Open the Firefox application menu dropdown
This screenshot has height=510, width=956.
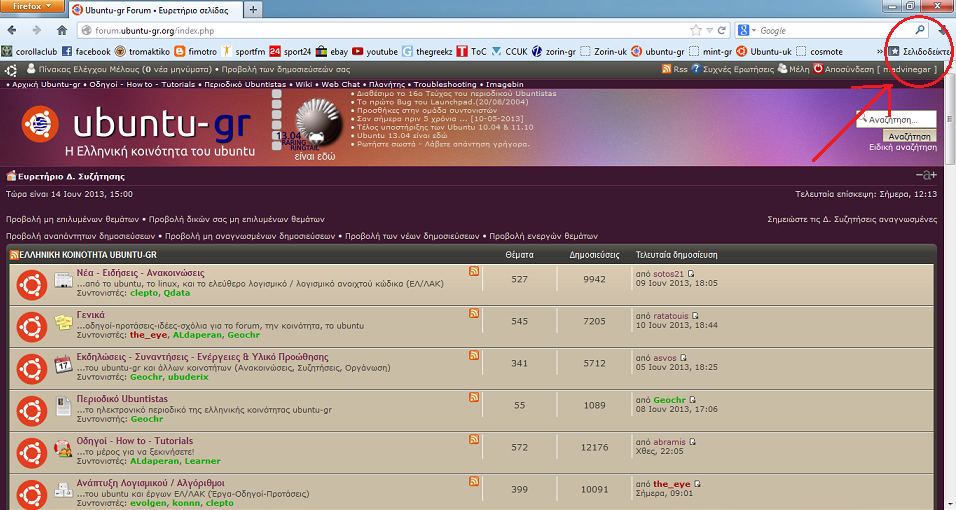pyautogui.click(x=33, y=7)
